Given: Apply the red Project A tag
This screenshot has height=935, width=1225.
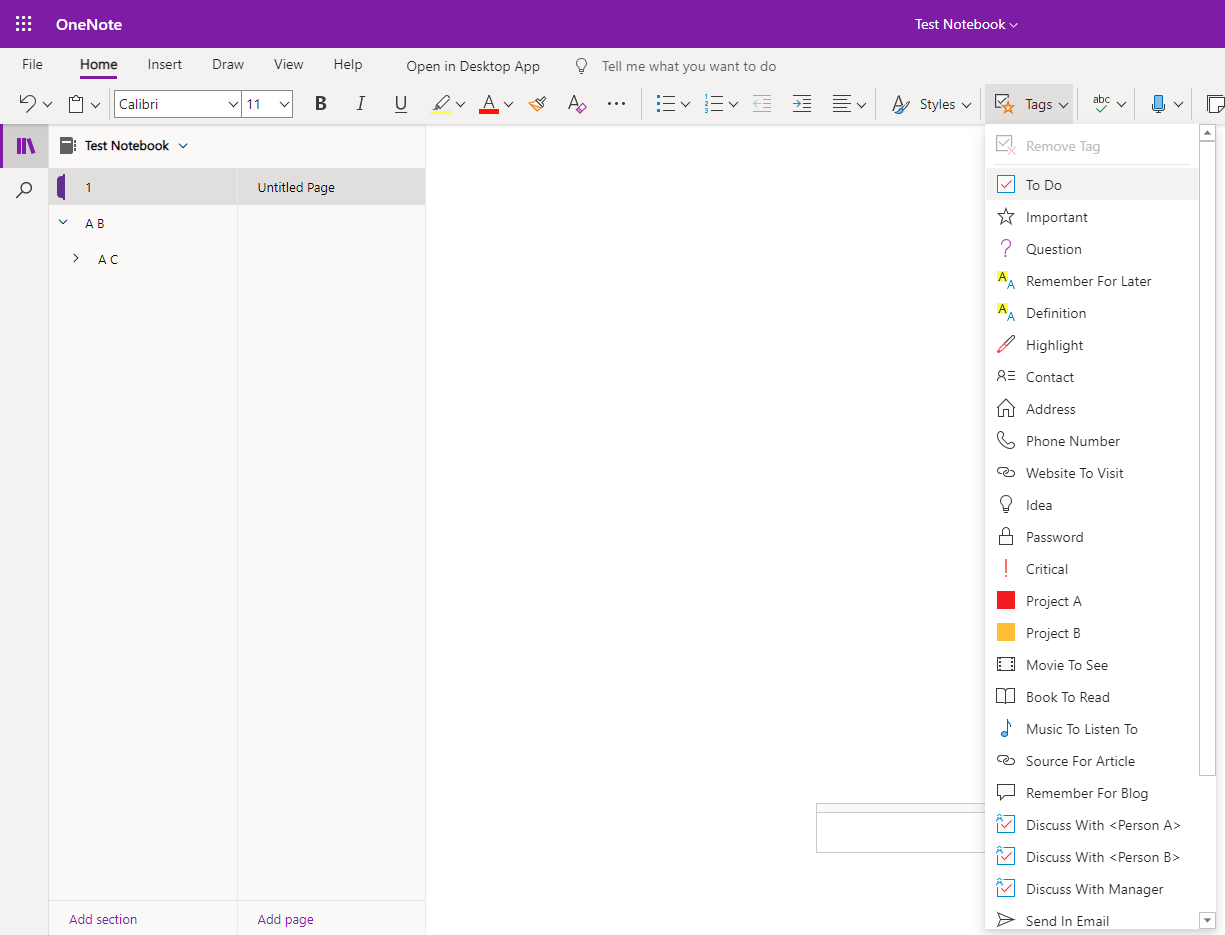Looking at the screenshot, I should (x=1092, y=601).
